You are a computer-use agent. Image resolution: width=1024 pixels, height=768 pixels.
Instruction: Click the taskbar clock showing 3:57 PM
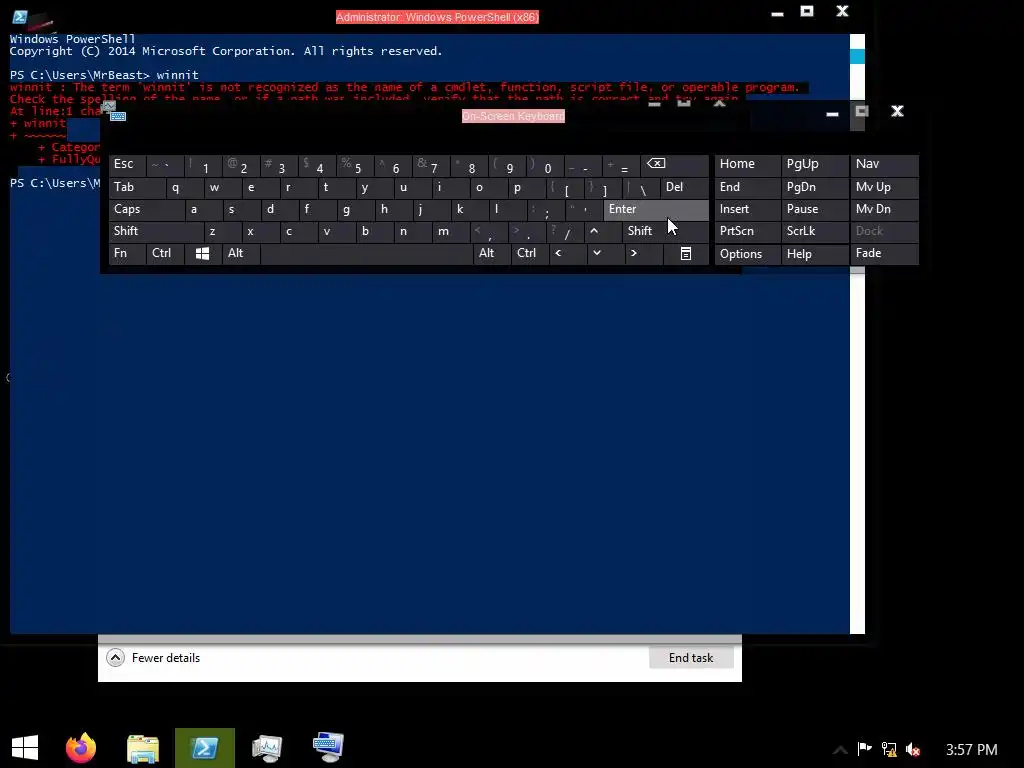[971, 750]
